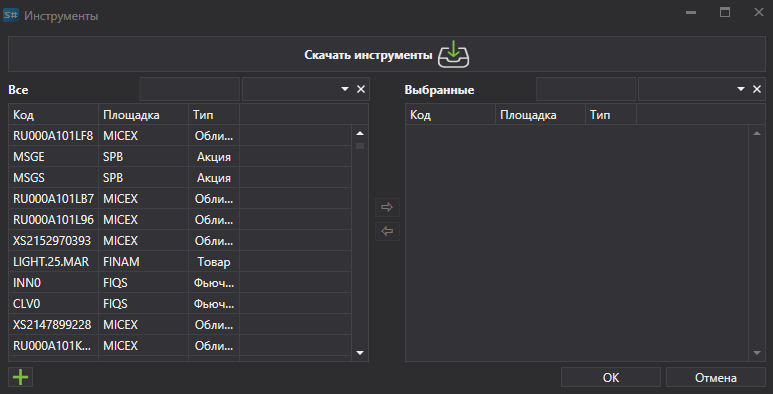Minimize the Инструменты window
This screenshot has width=773, height=394.
pos(691,12)
